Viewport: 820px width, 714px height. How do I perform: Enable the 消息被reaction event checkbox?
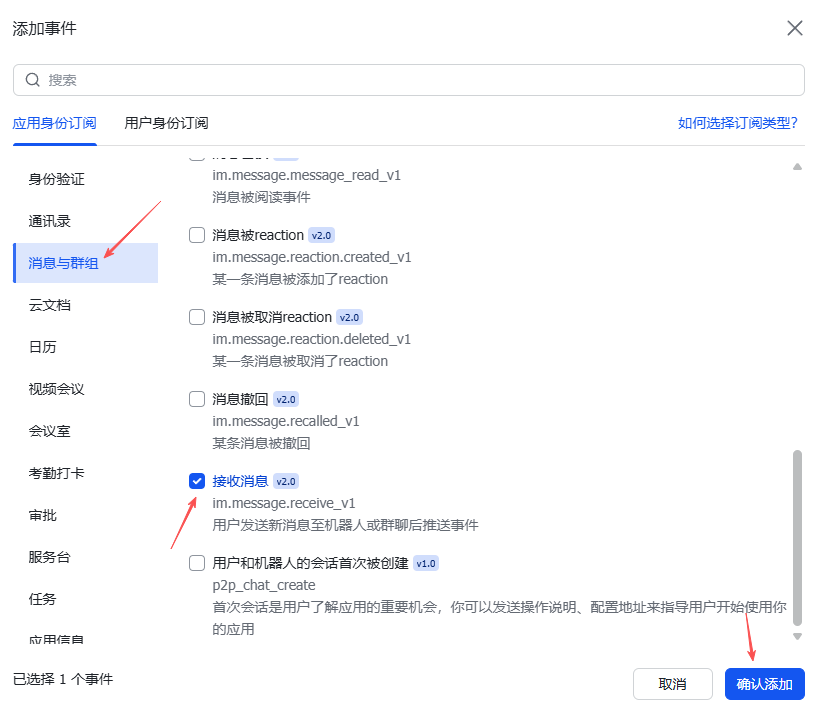point(197,235)
